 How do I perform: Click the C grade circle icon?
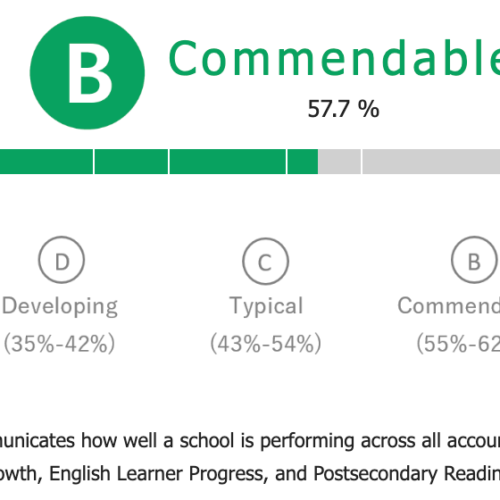tap(265, 261)
